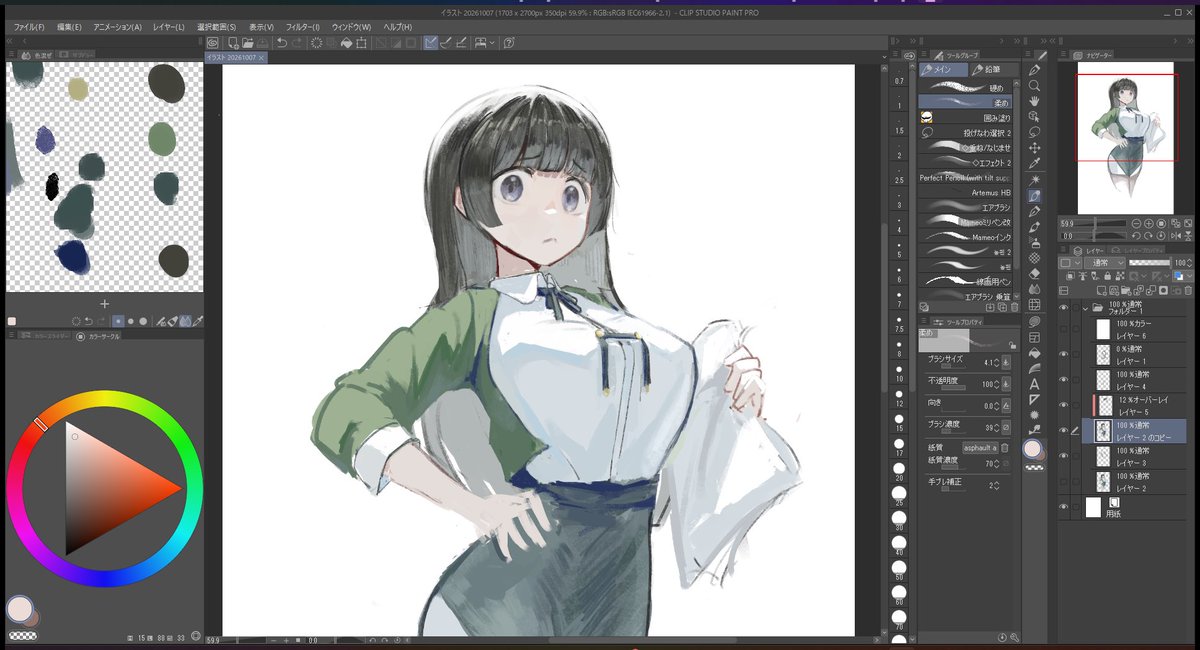Screen dimensions: 1200x650
Task: Toggle visibility of レイヤー 5 overlay layer
Action: [x=1063, y=405]
